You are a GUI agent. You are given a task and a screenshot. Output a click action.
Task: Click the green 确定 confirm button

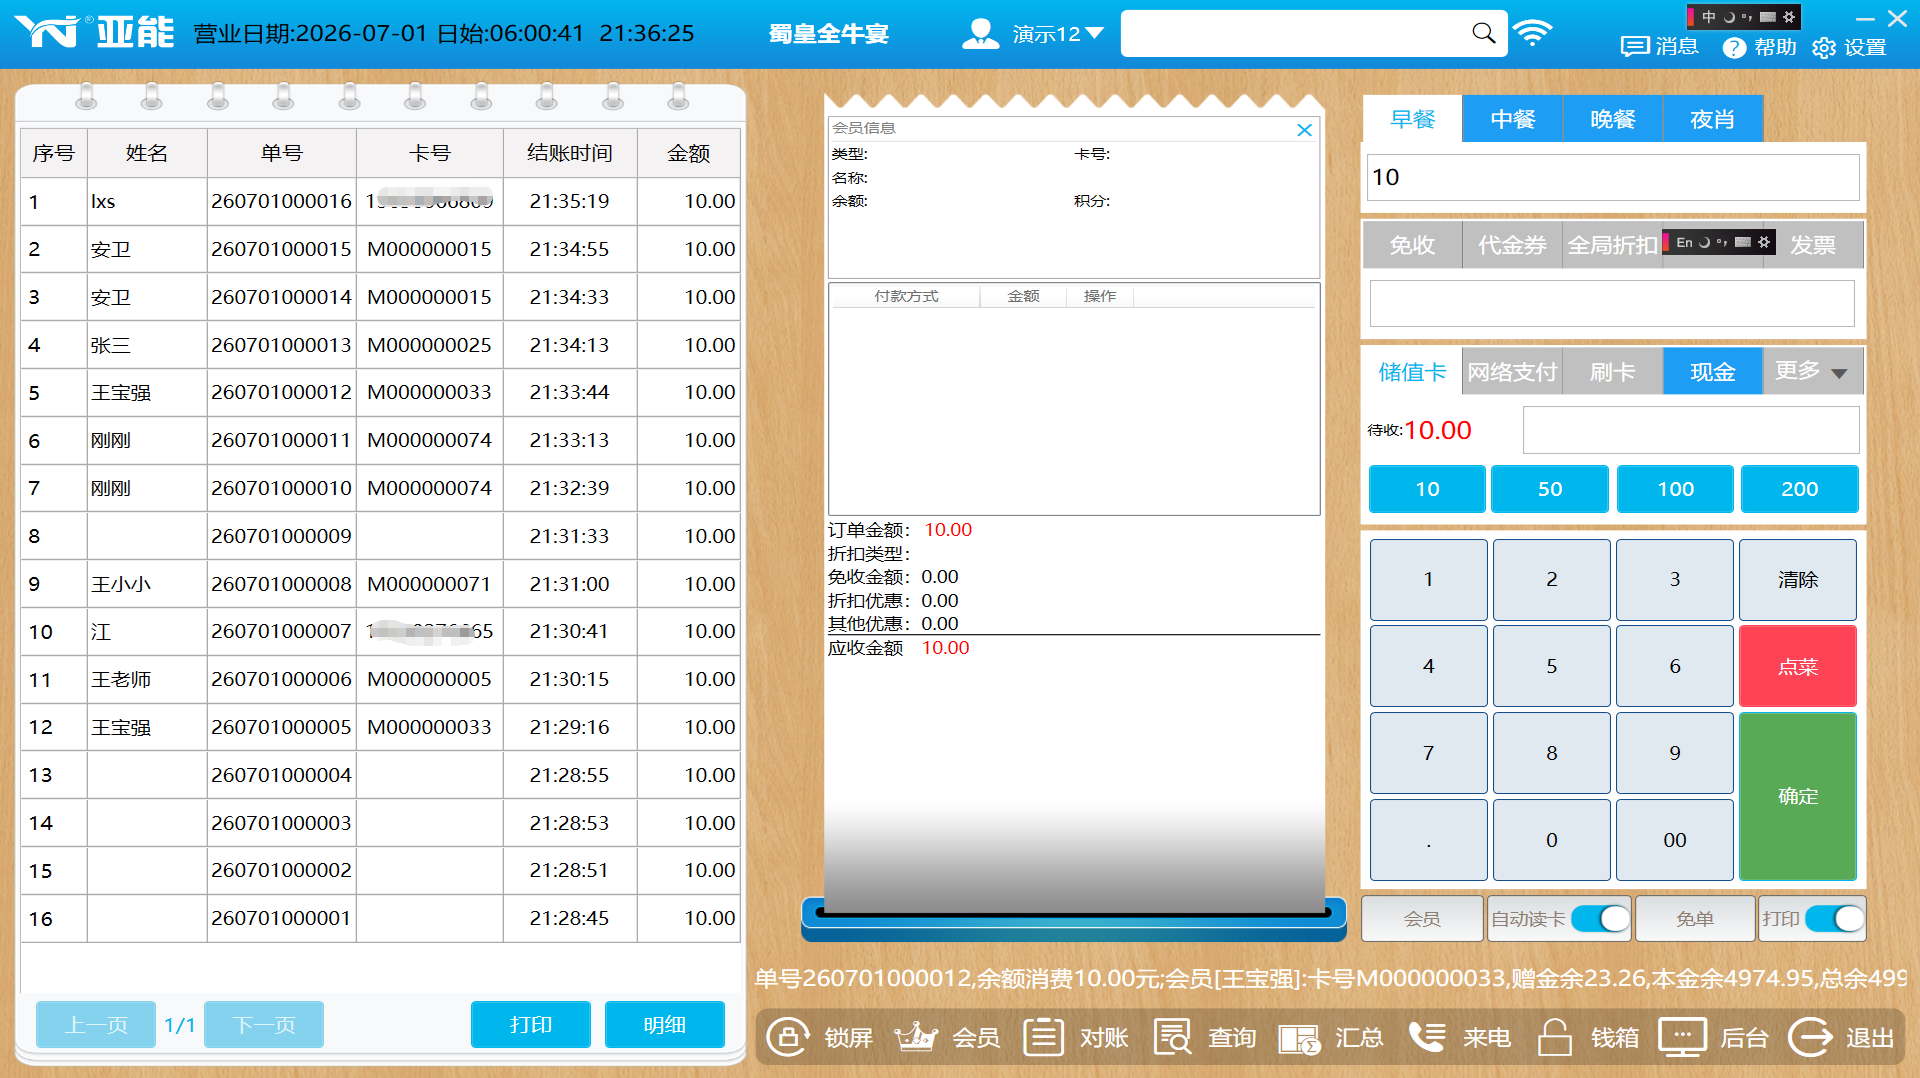1797,796
